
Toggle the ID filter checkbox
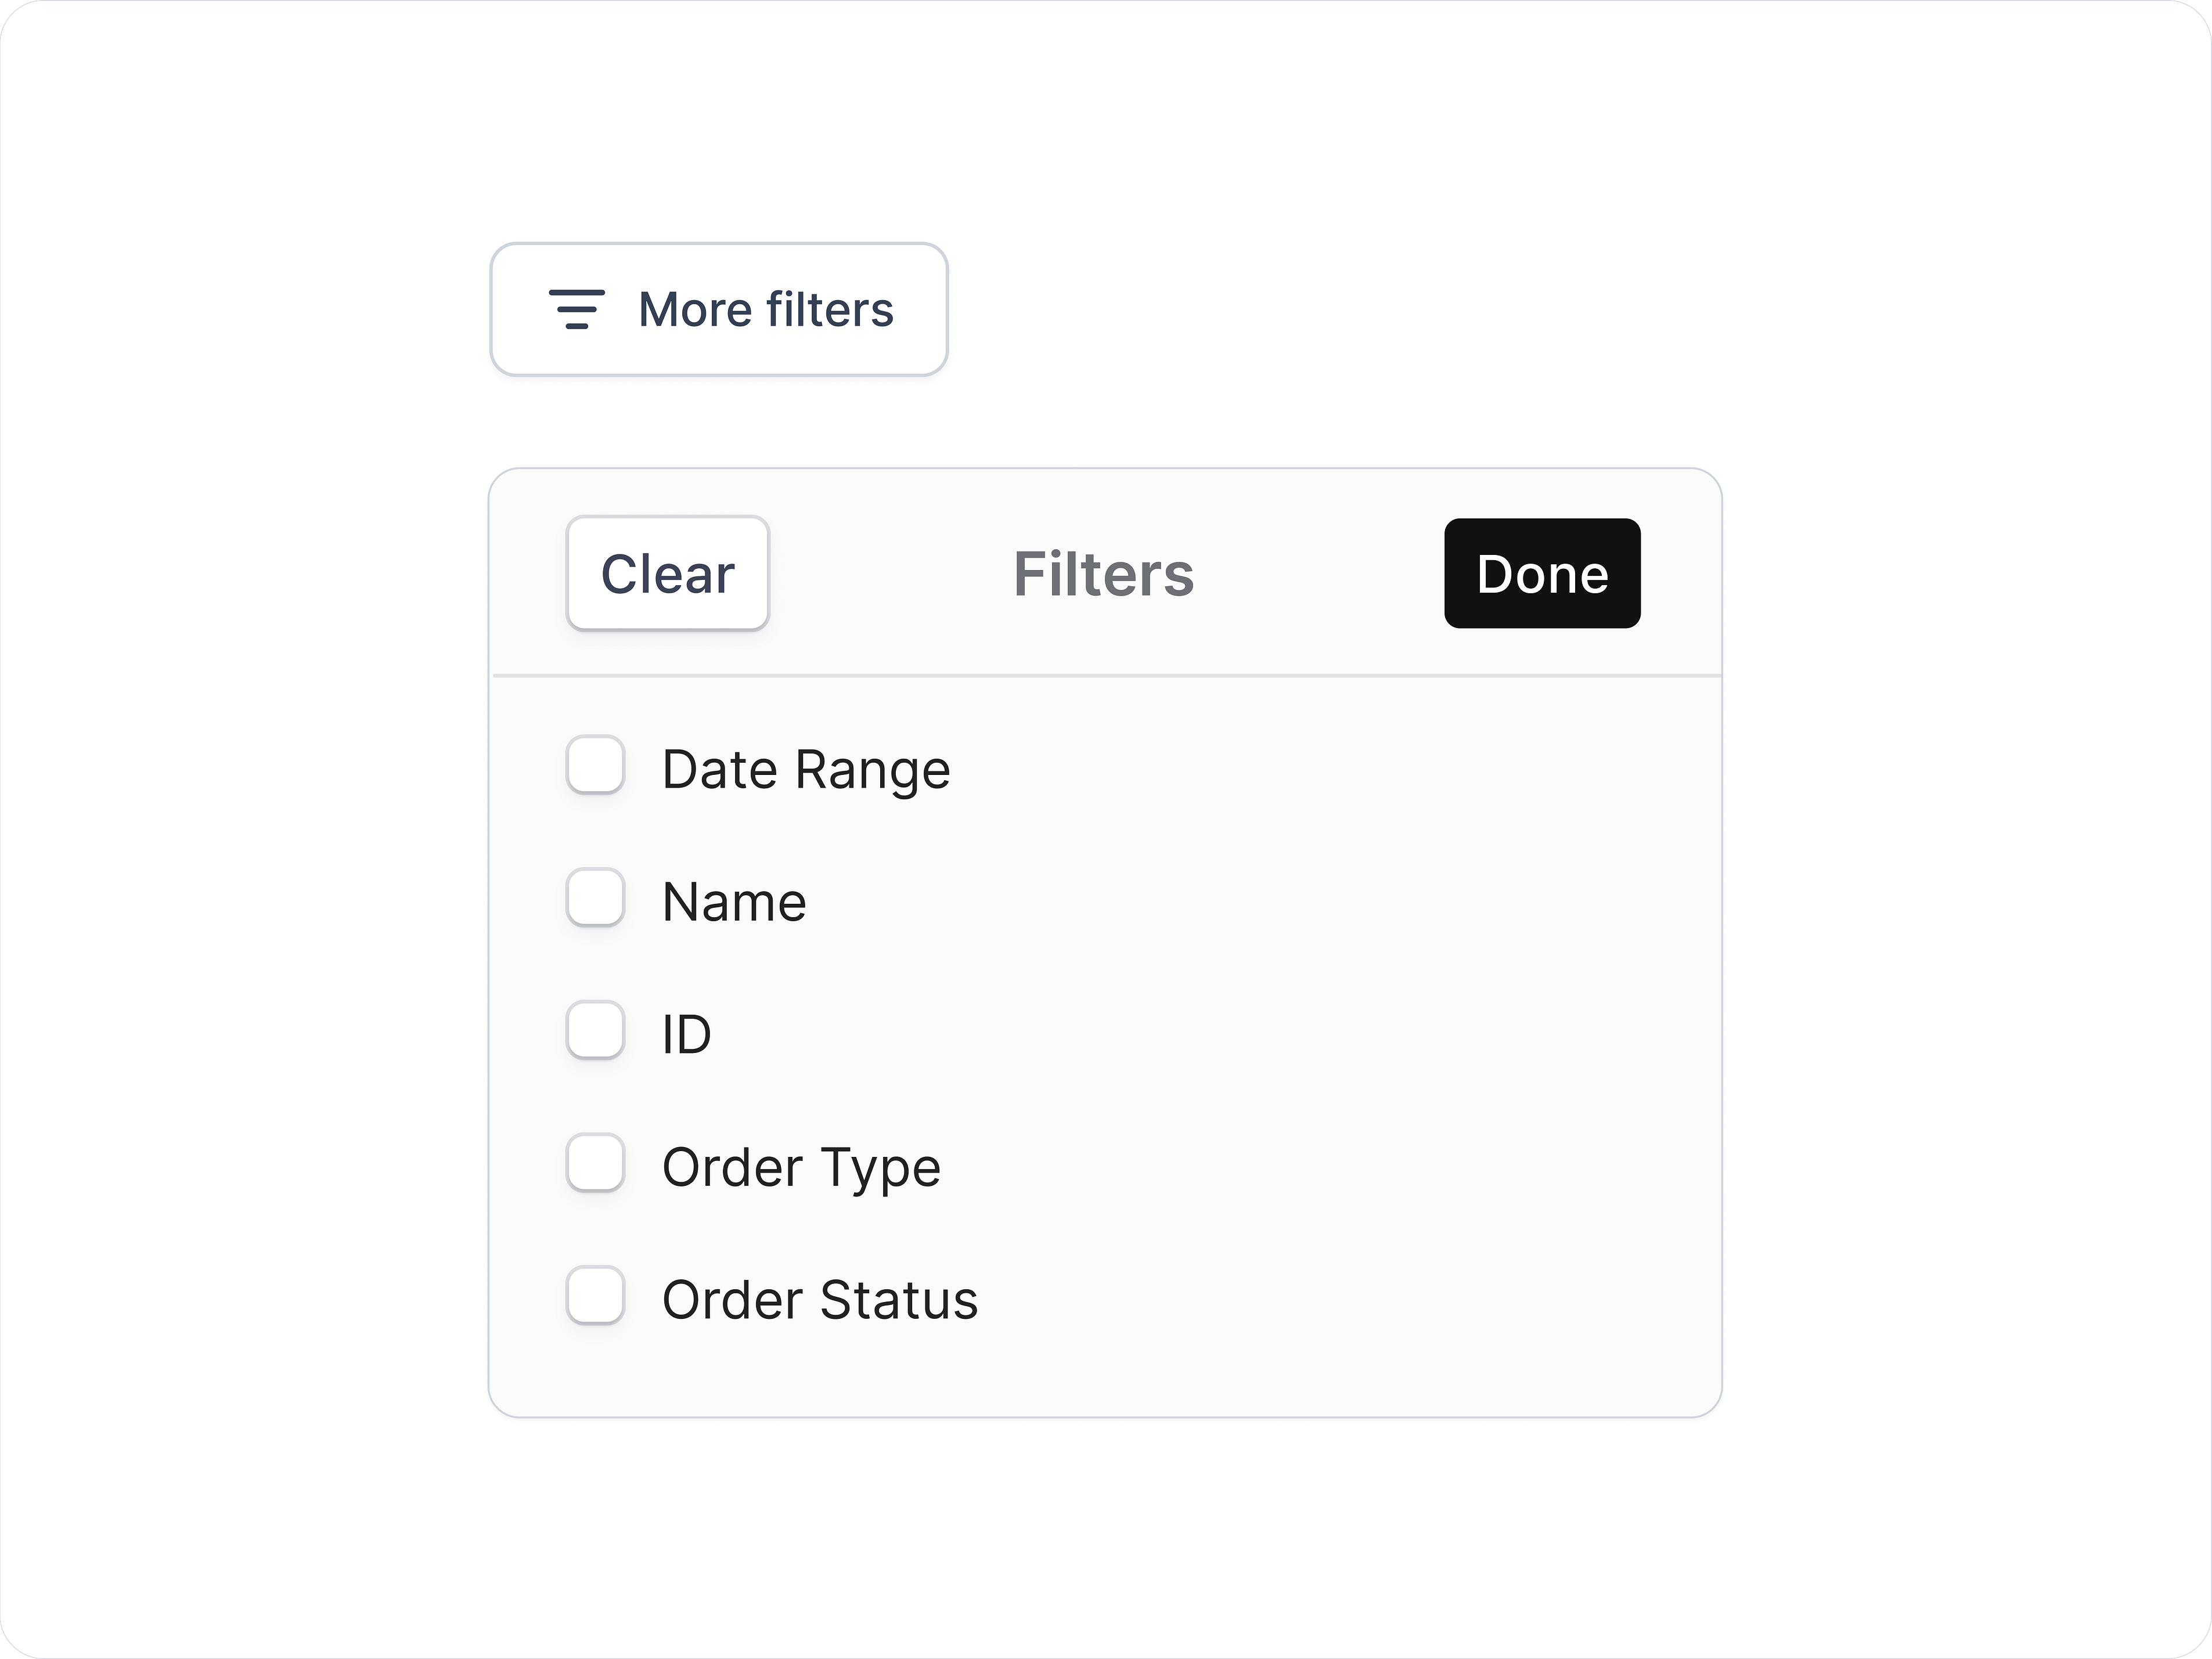point(595,1033)
